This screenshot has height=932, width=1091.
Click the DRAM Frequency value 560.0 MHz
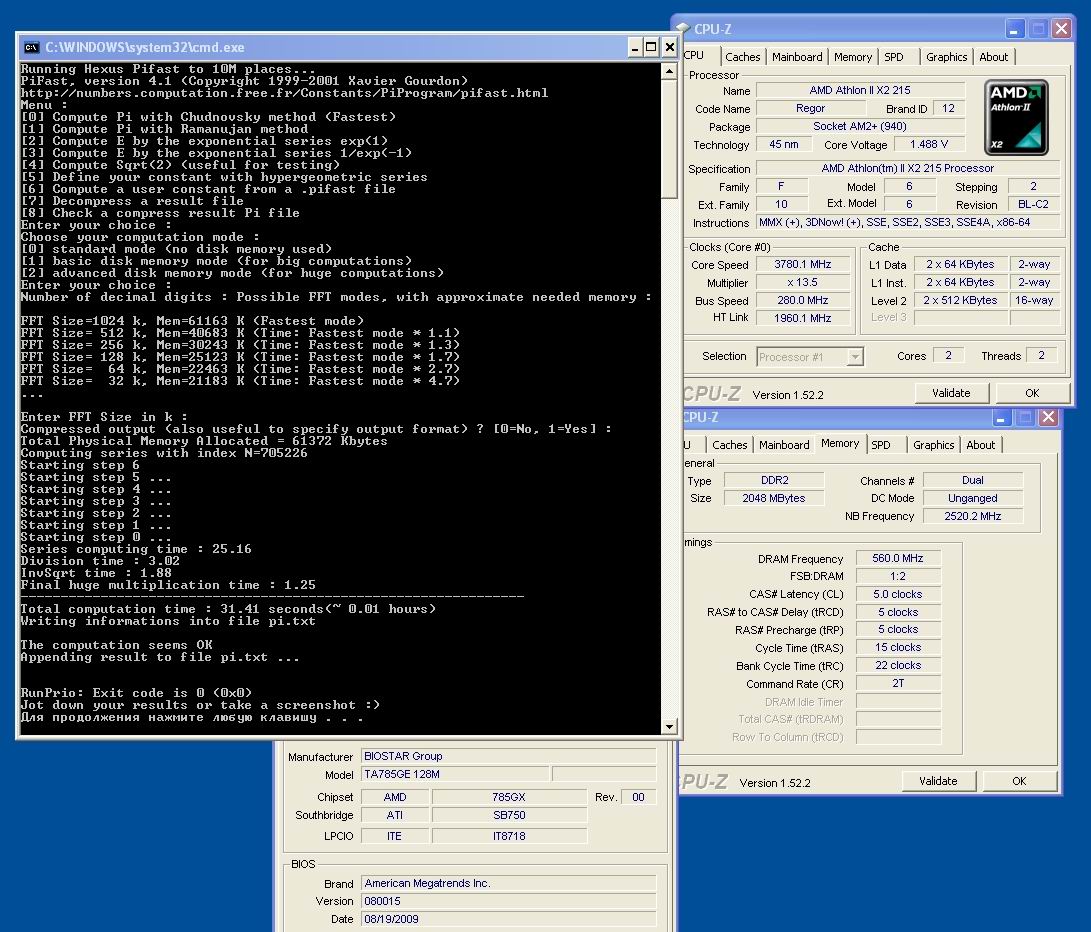898,558
